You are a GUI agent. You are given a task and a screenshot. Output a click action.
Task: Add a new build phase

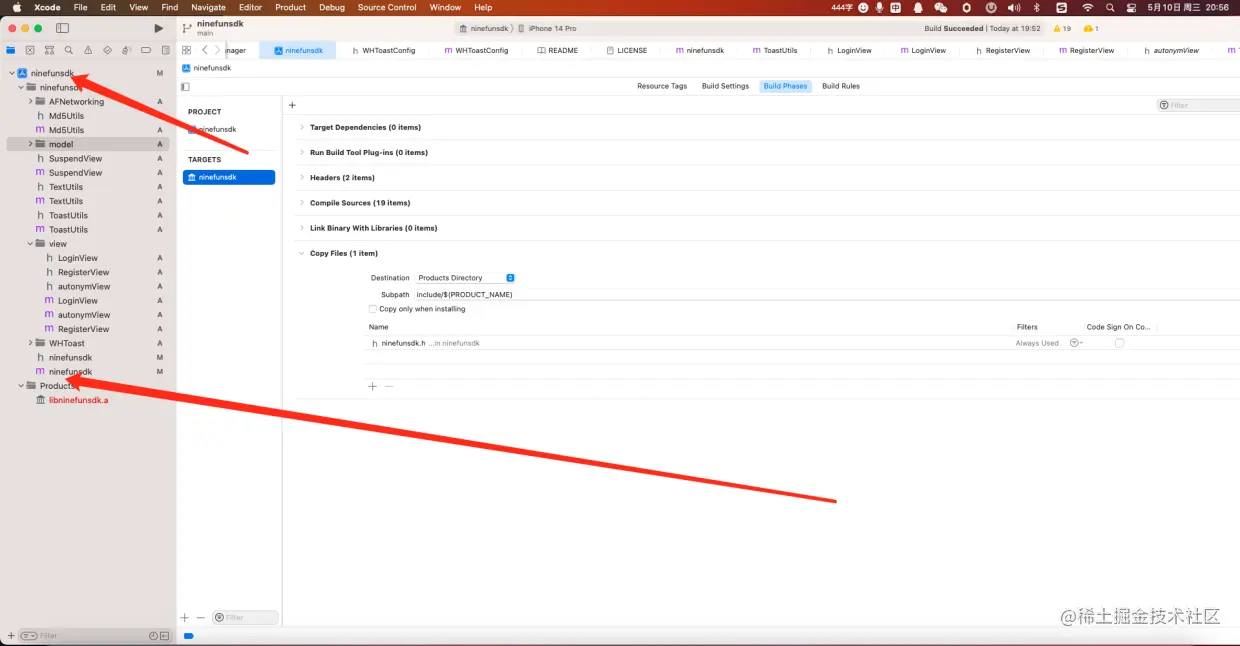(x=292, y=105)
